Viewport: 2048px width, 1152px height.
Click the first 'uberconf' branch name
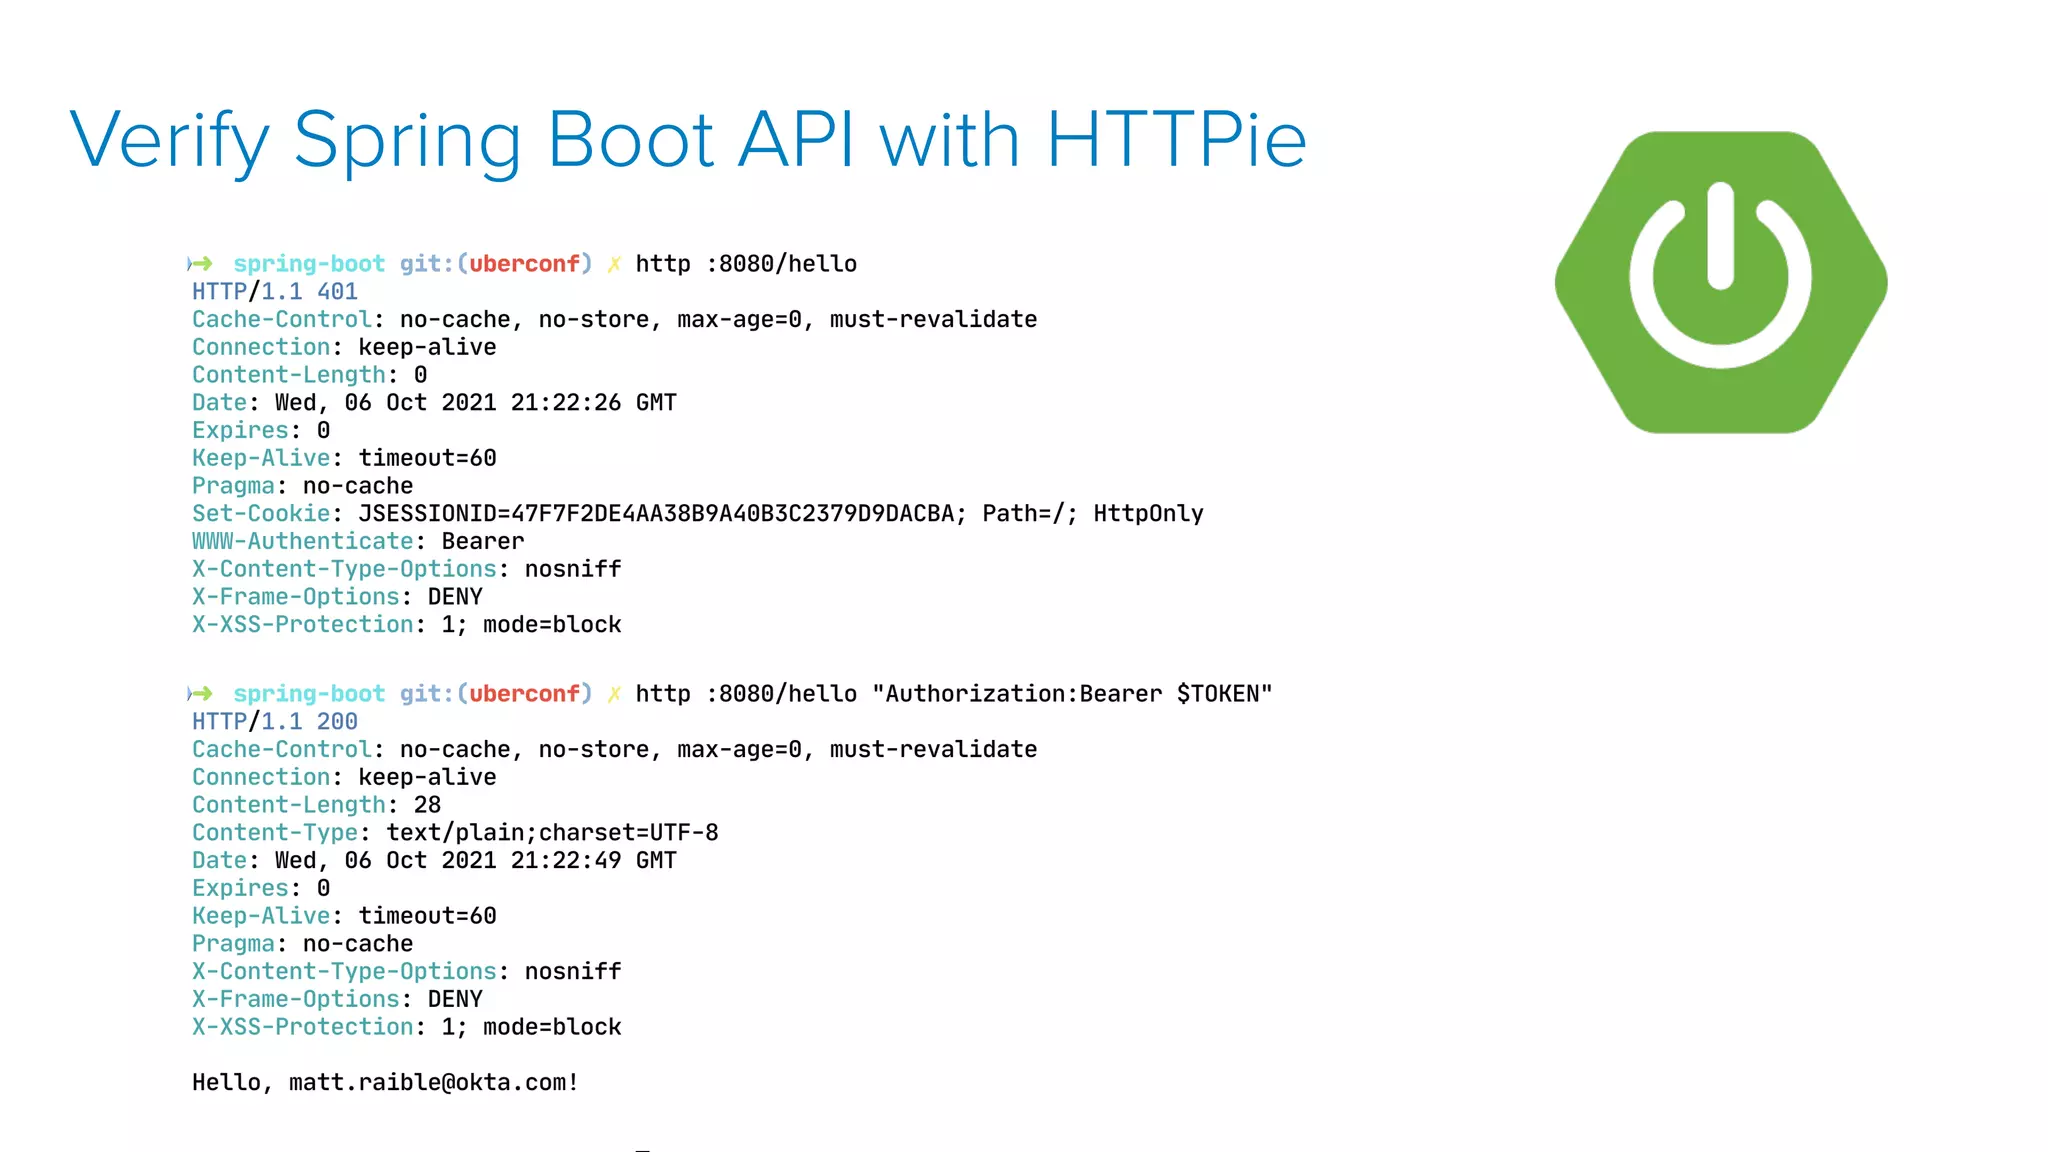[524, 264]
